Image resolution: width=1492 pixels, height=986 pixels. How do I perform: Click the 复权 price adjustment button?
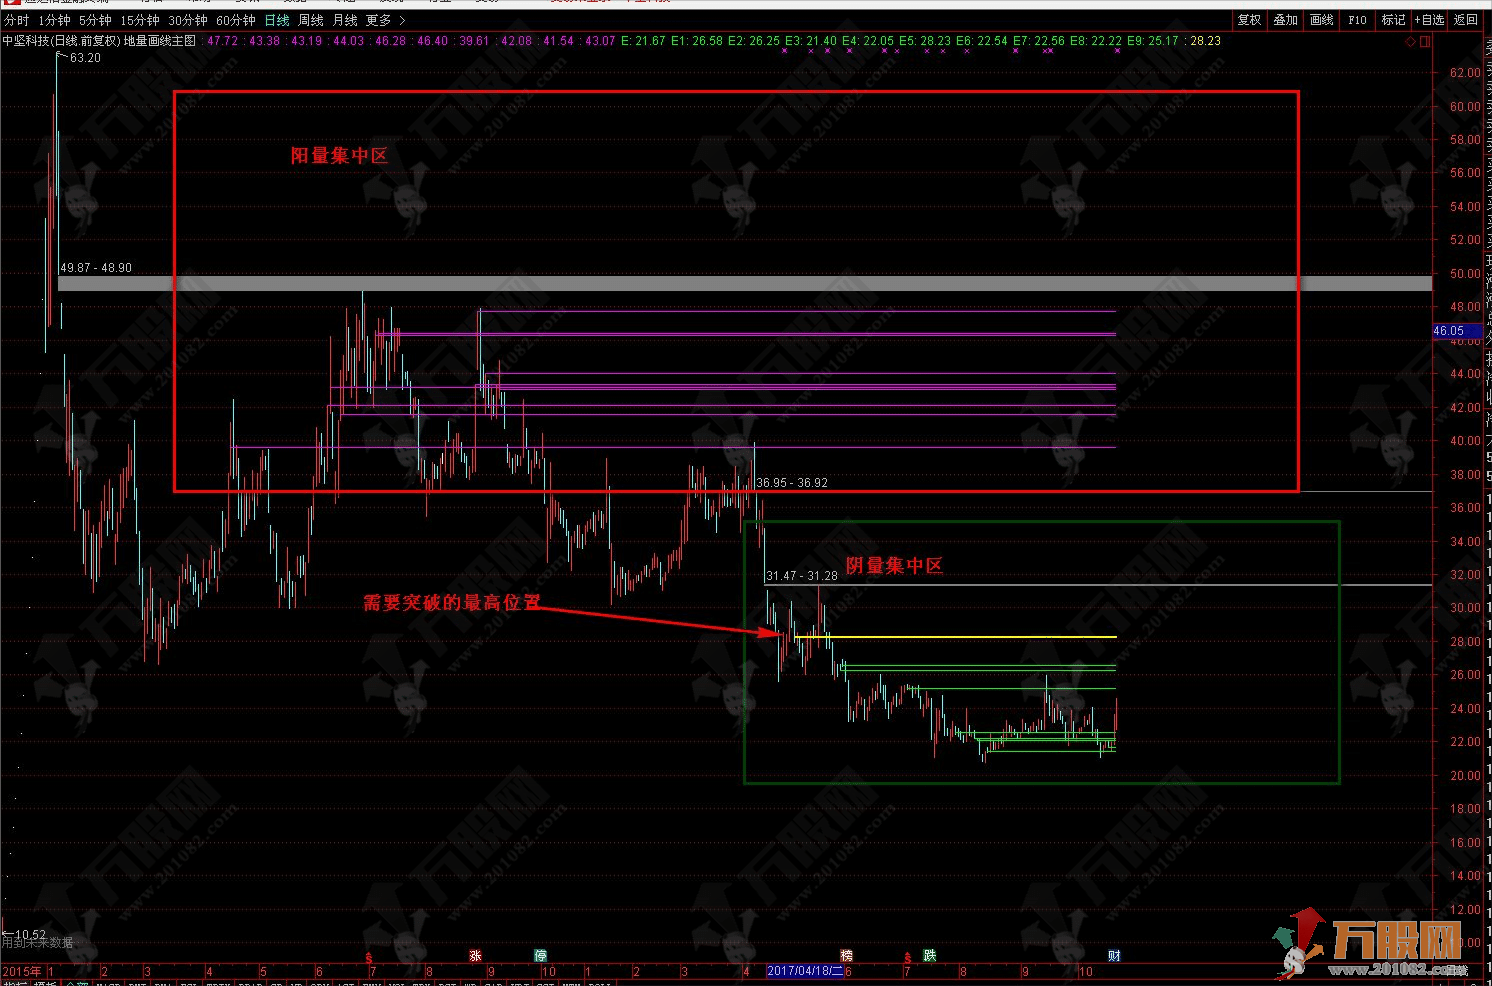[x=1249, y=20]
